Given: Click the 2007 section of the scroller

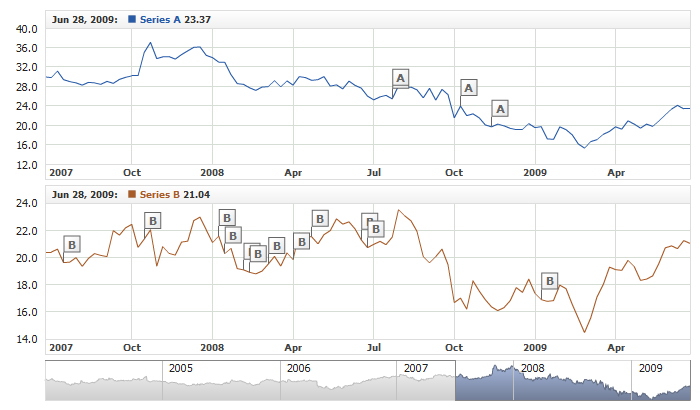Looking at the screenshot, I should tap(415, 368).
